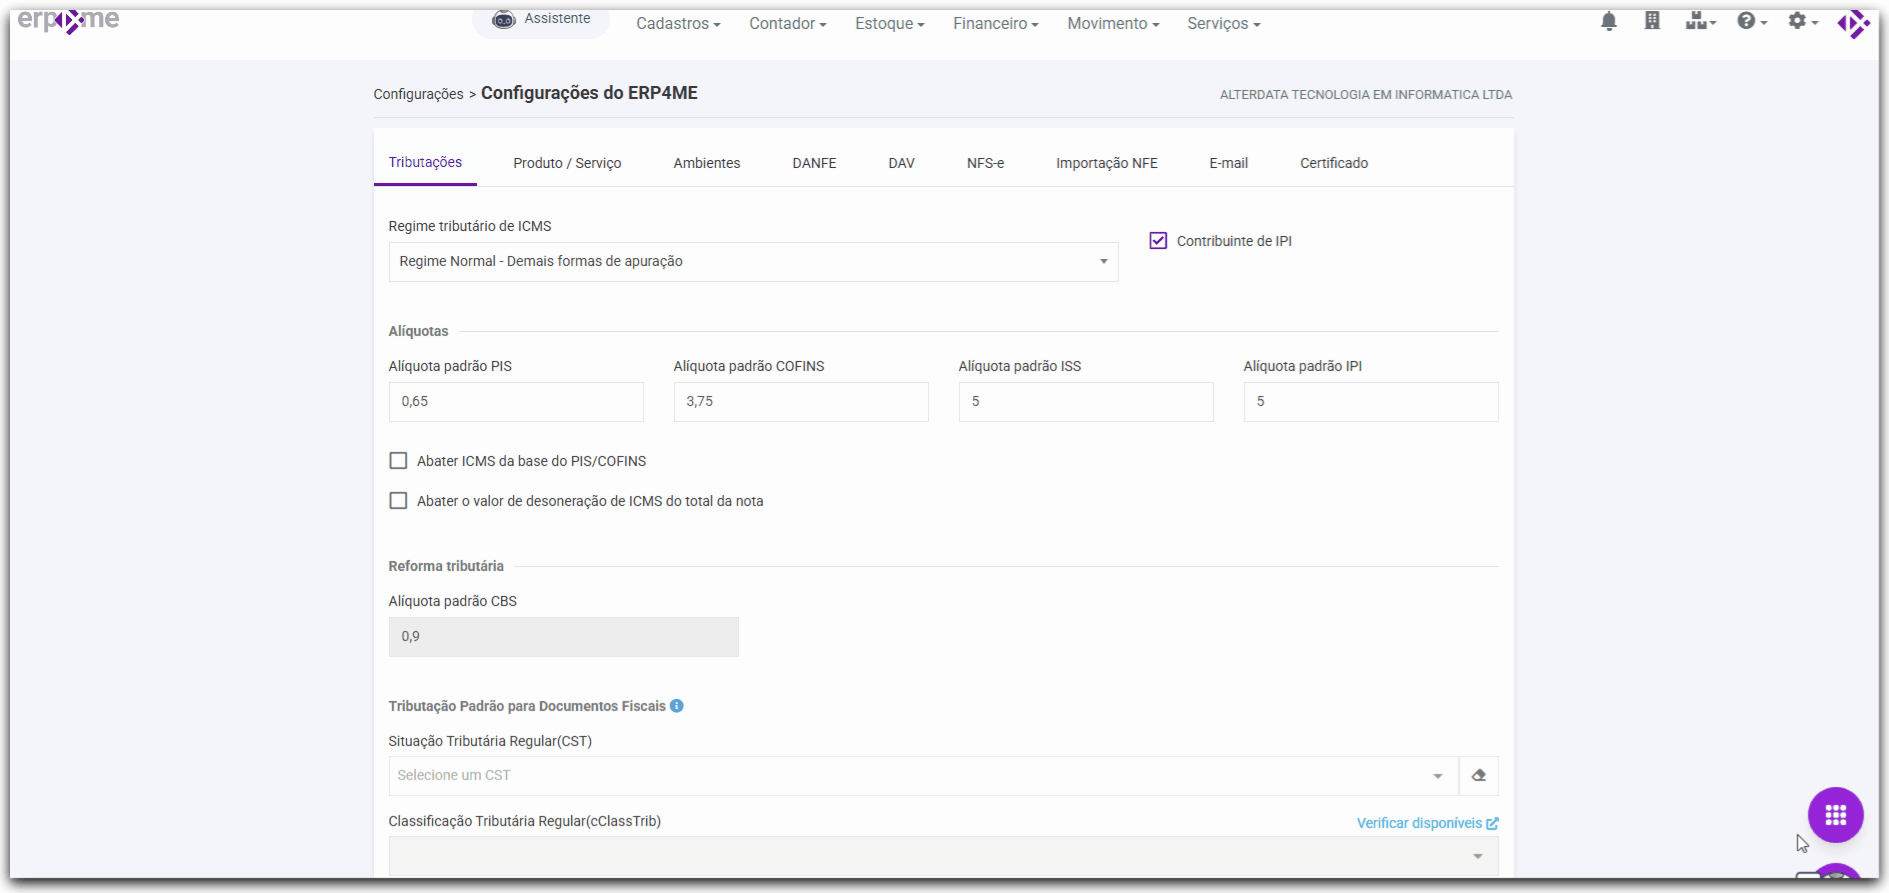Open the stacked boxes icon menu
The height and width of the screenshot is (893, 1889).
point(1699,21)
